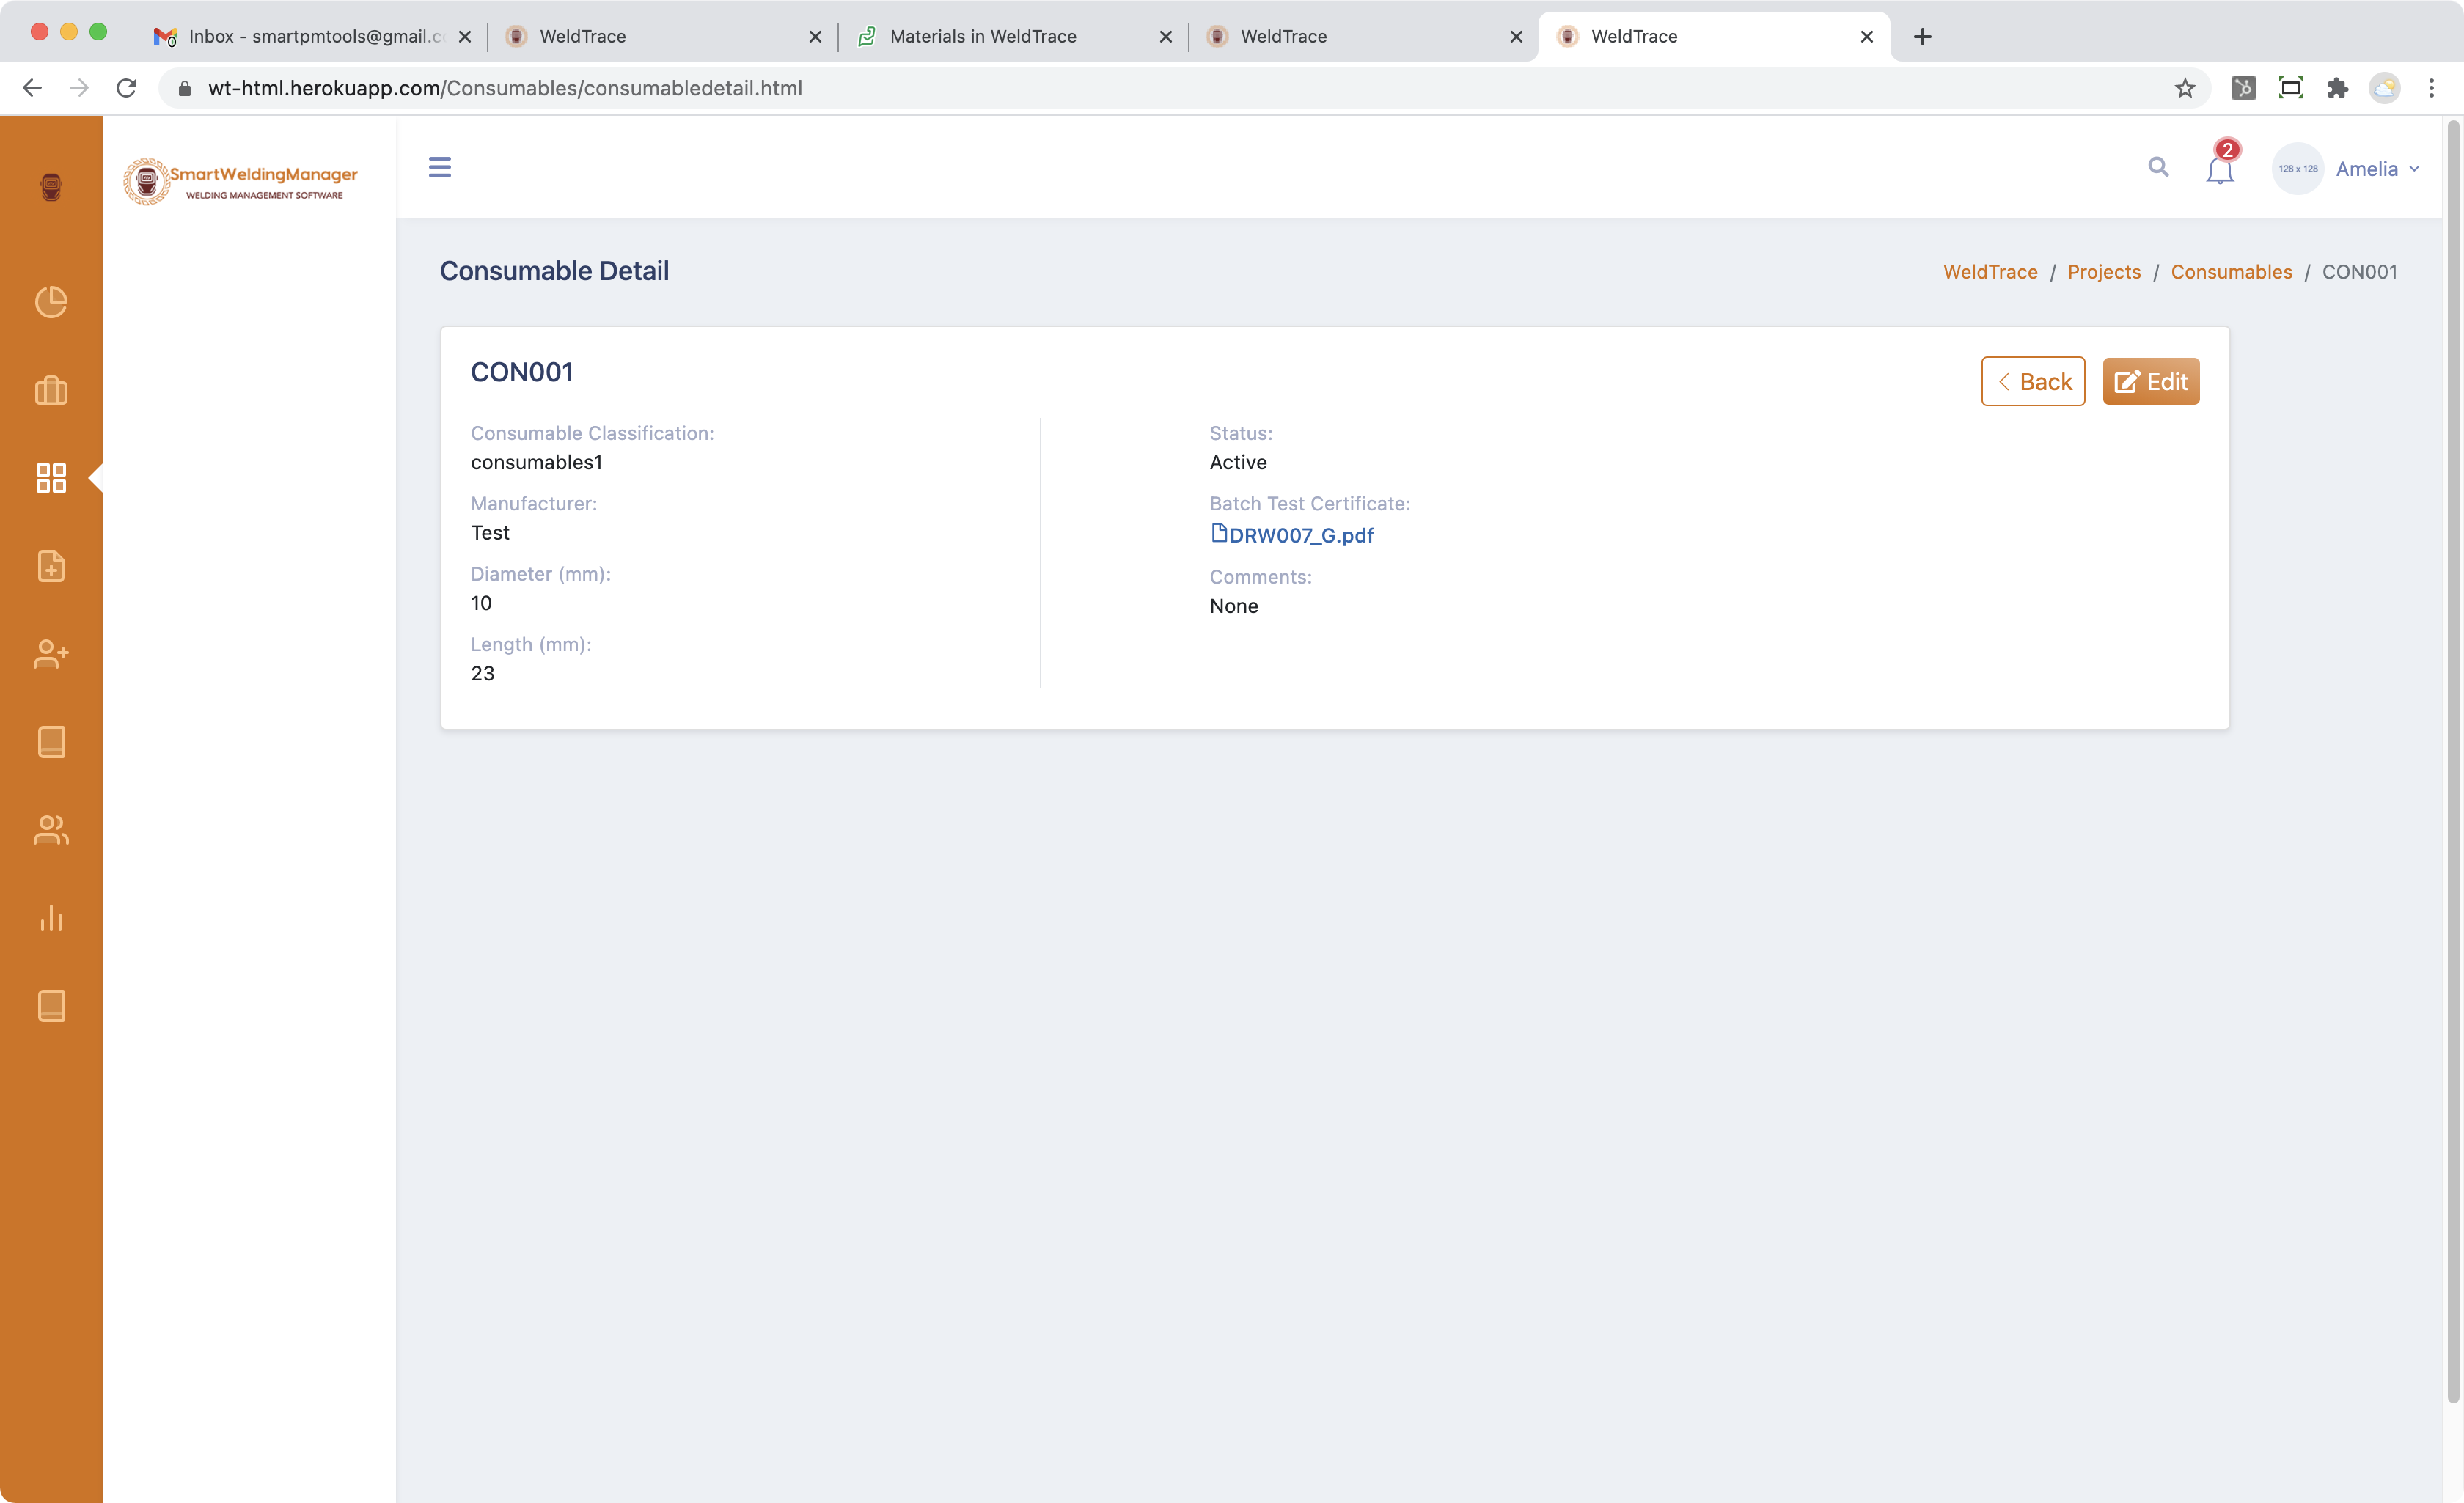Click the Active status value
2464x1503 pixels.
[x=1238, y=462]
